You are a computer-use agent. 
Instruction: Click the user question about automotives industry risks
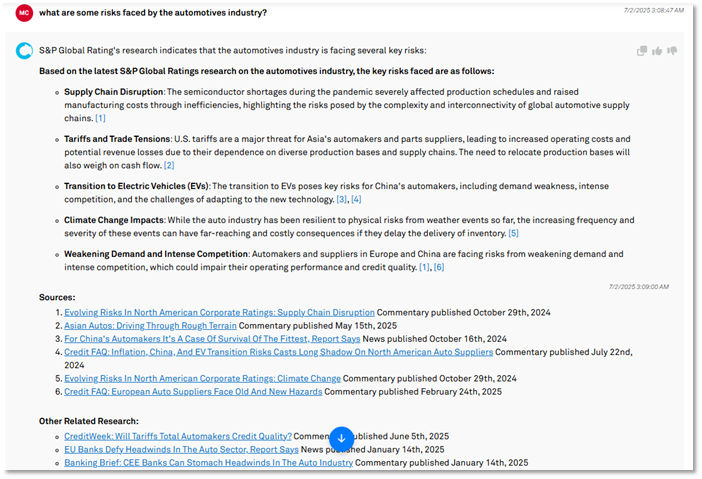[x=153, y=13]
